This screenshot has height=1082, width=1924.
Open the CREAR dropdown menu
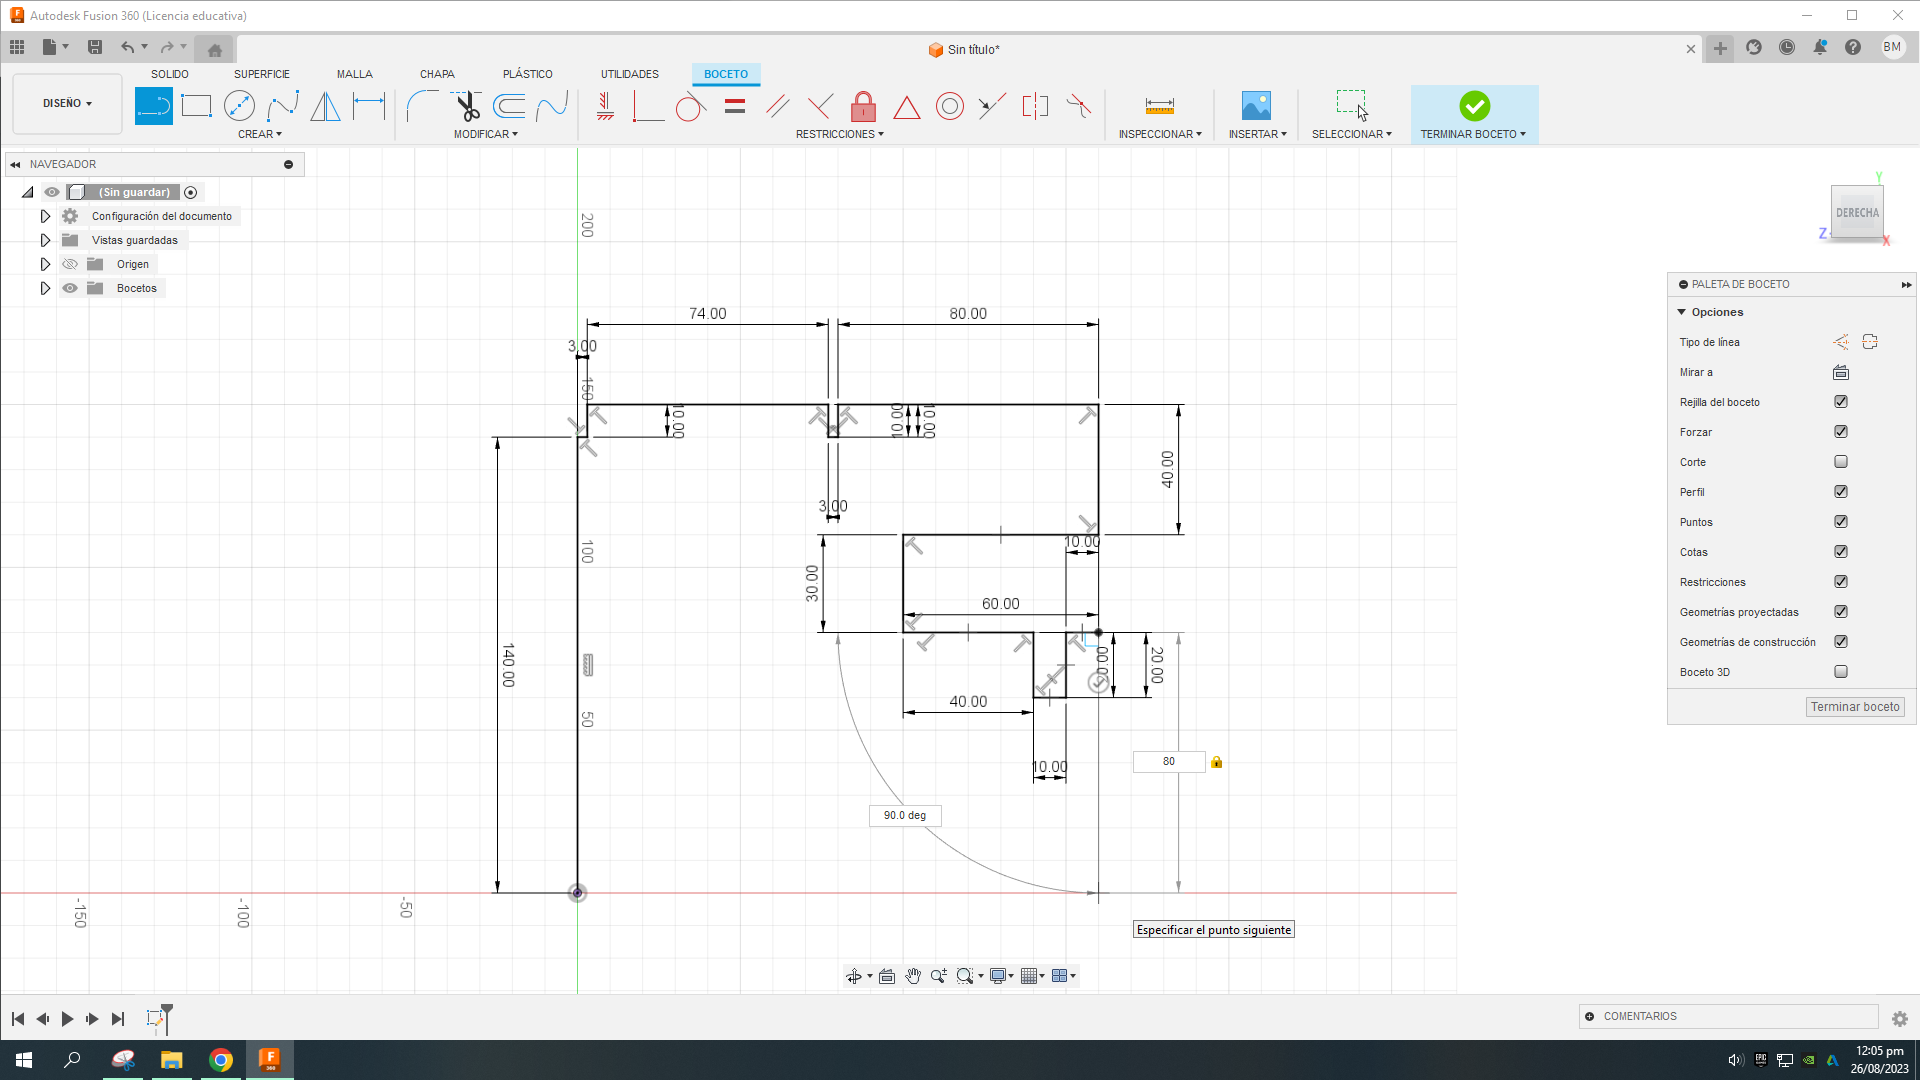pos(260,134)
